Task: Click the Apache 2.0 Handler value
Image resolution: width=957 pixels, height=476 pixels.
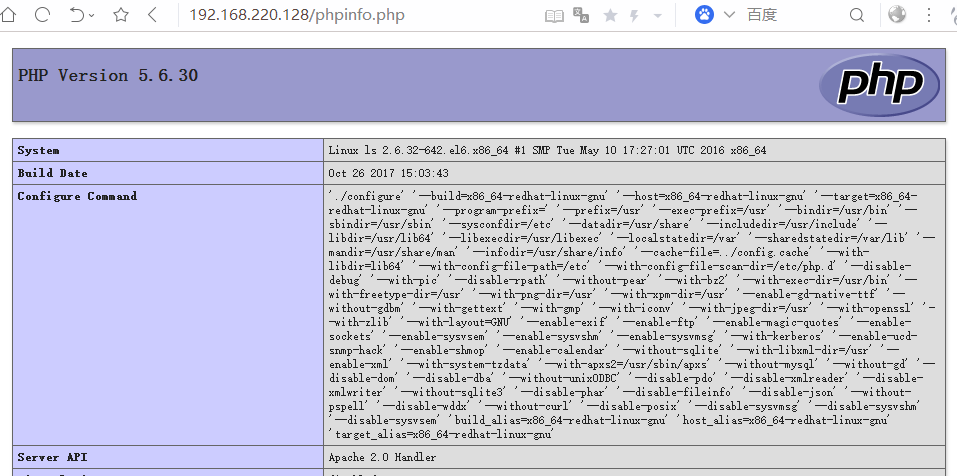Action: pos(382,458)
